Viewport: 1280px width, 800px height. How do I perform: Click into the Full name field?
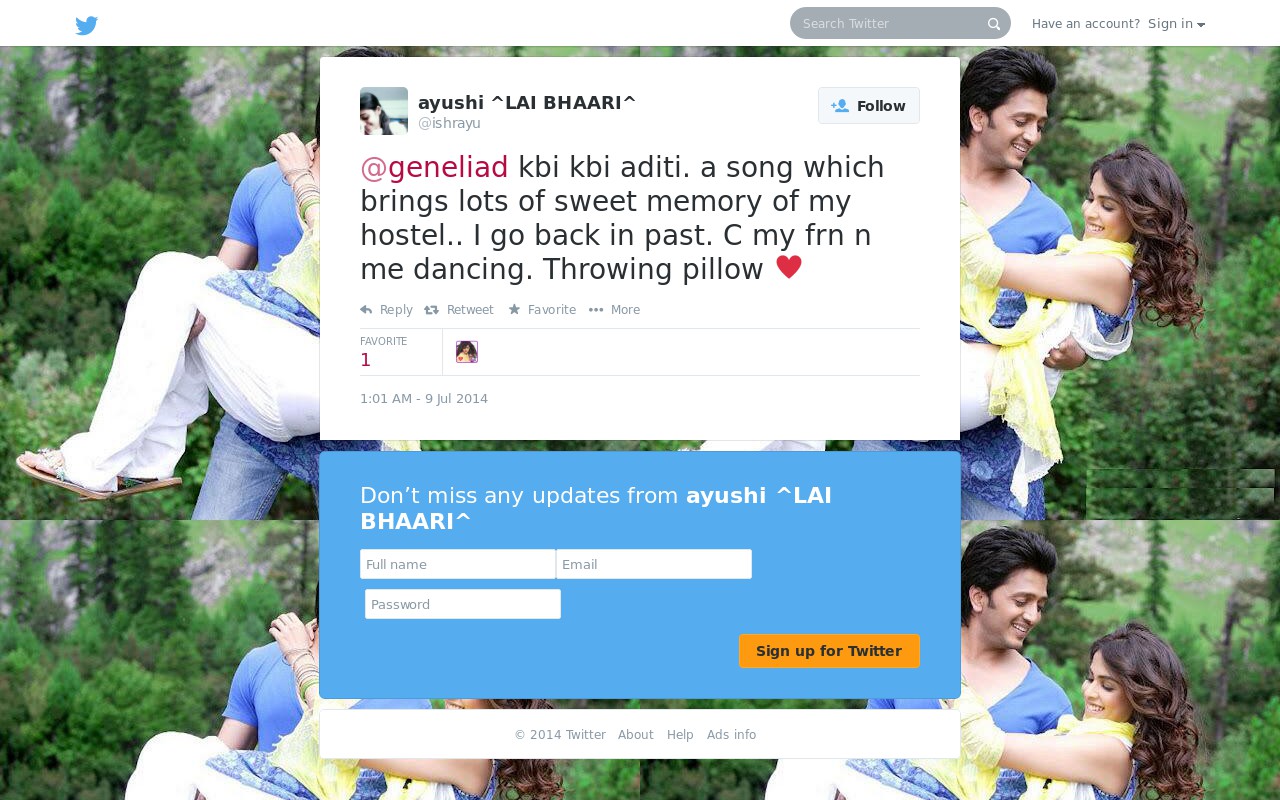tap(458, 564)
